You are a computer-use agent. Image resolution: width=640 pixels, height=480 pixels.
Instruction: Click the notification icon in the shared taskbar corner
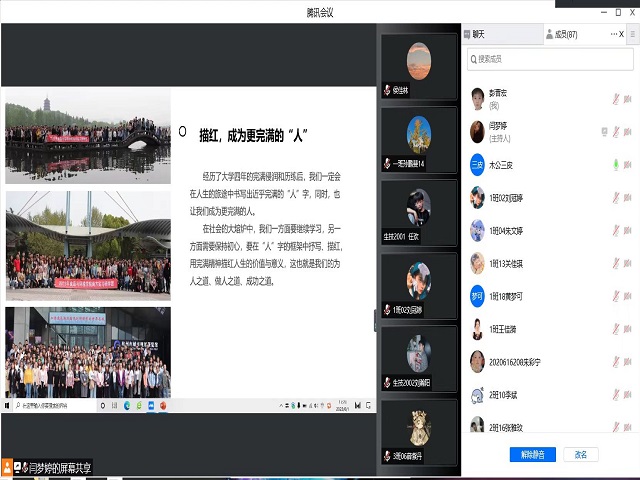click(x=368, y=405)
